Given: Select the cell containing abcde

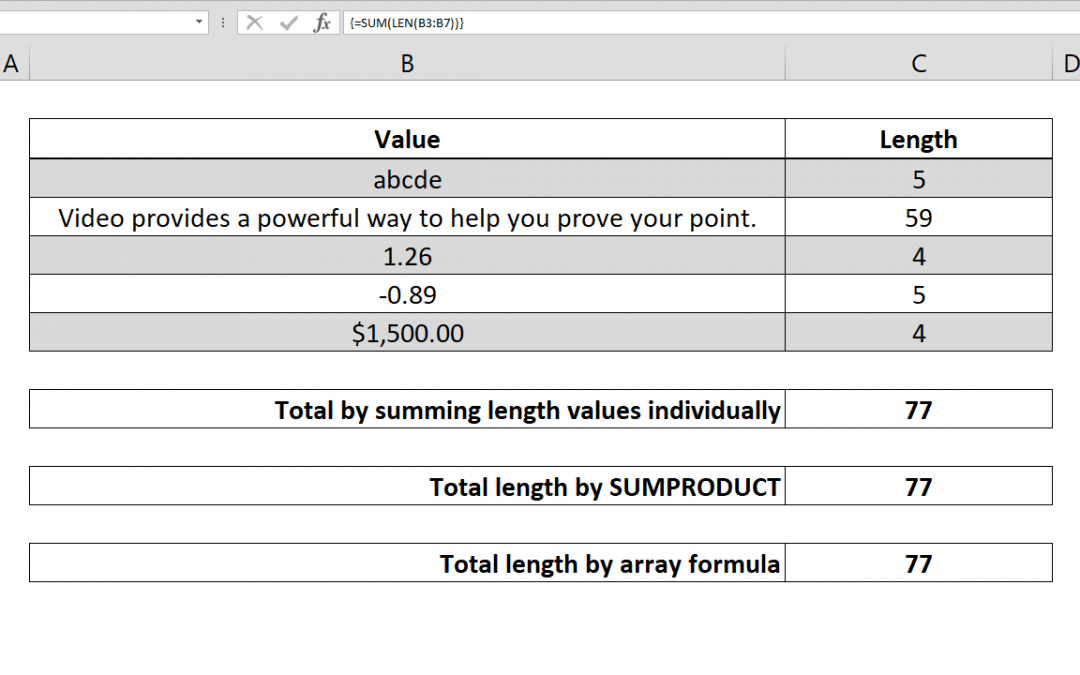Looking at the screenshot, I should click(406, 178).
